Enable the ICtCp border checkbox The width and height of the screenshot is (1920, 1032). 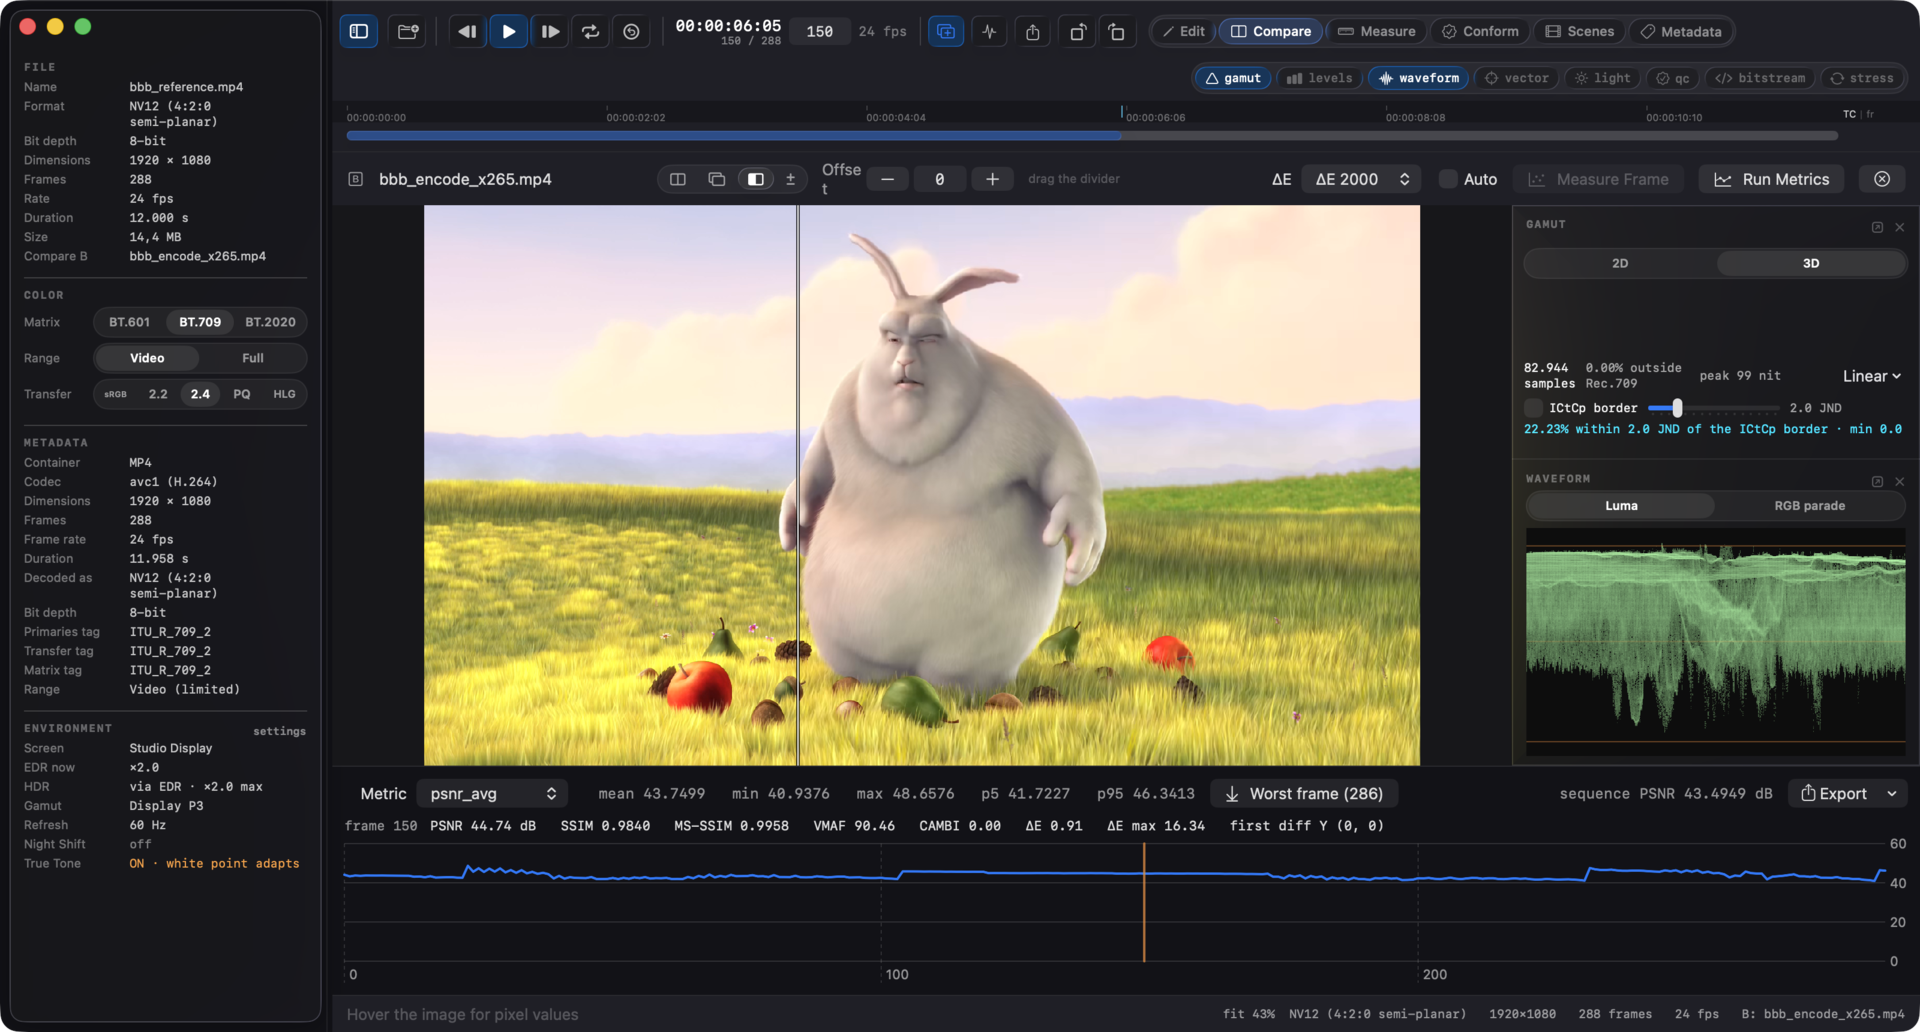coord(1533,408)
